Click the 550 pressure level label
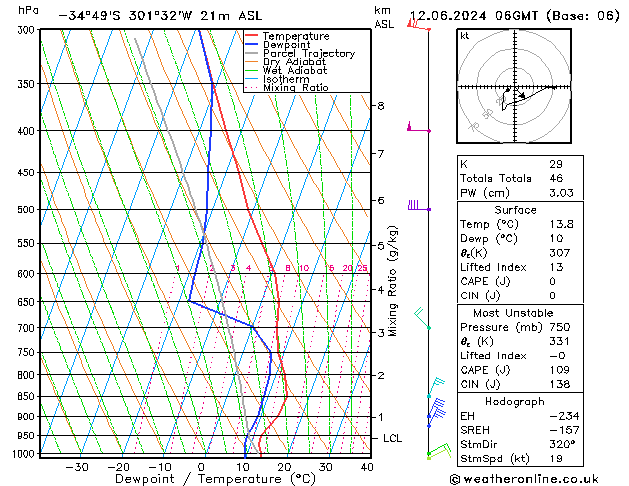Screen dimensions: 629x486 [x=28, y=244]
